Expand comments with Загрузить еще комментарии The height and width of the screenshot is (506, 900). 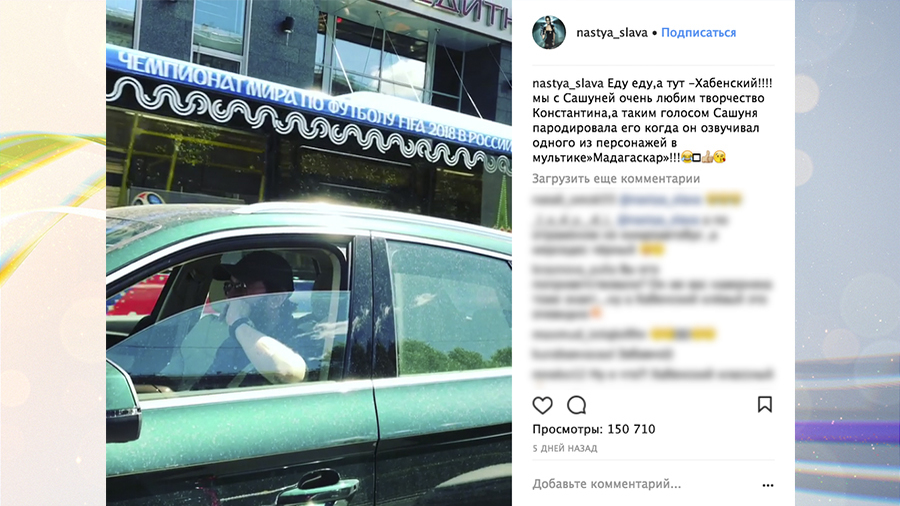tap(616, 178)
